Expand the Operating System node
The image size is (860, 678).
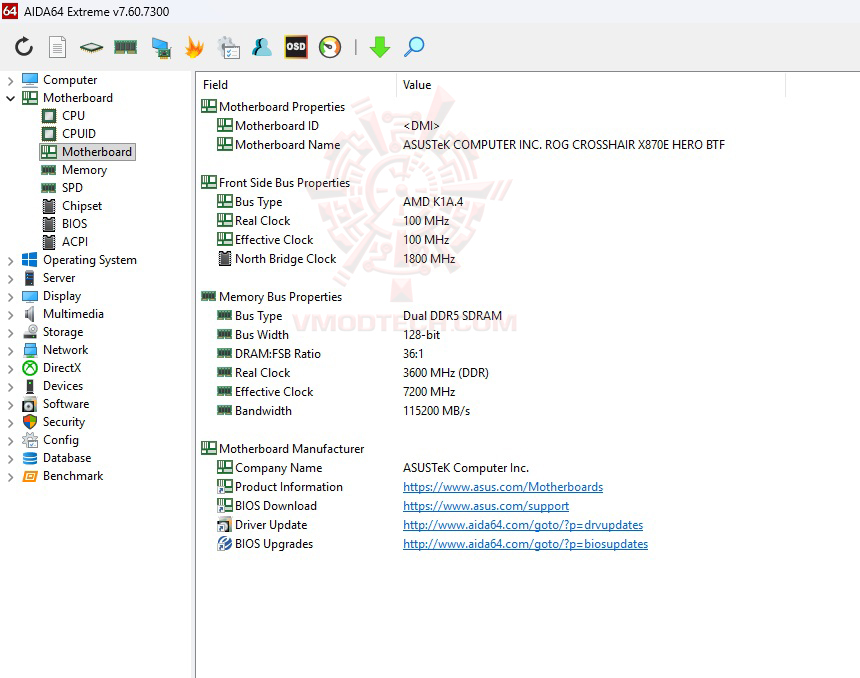point(10,261)
